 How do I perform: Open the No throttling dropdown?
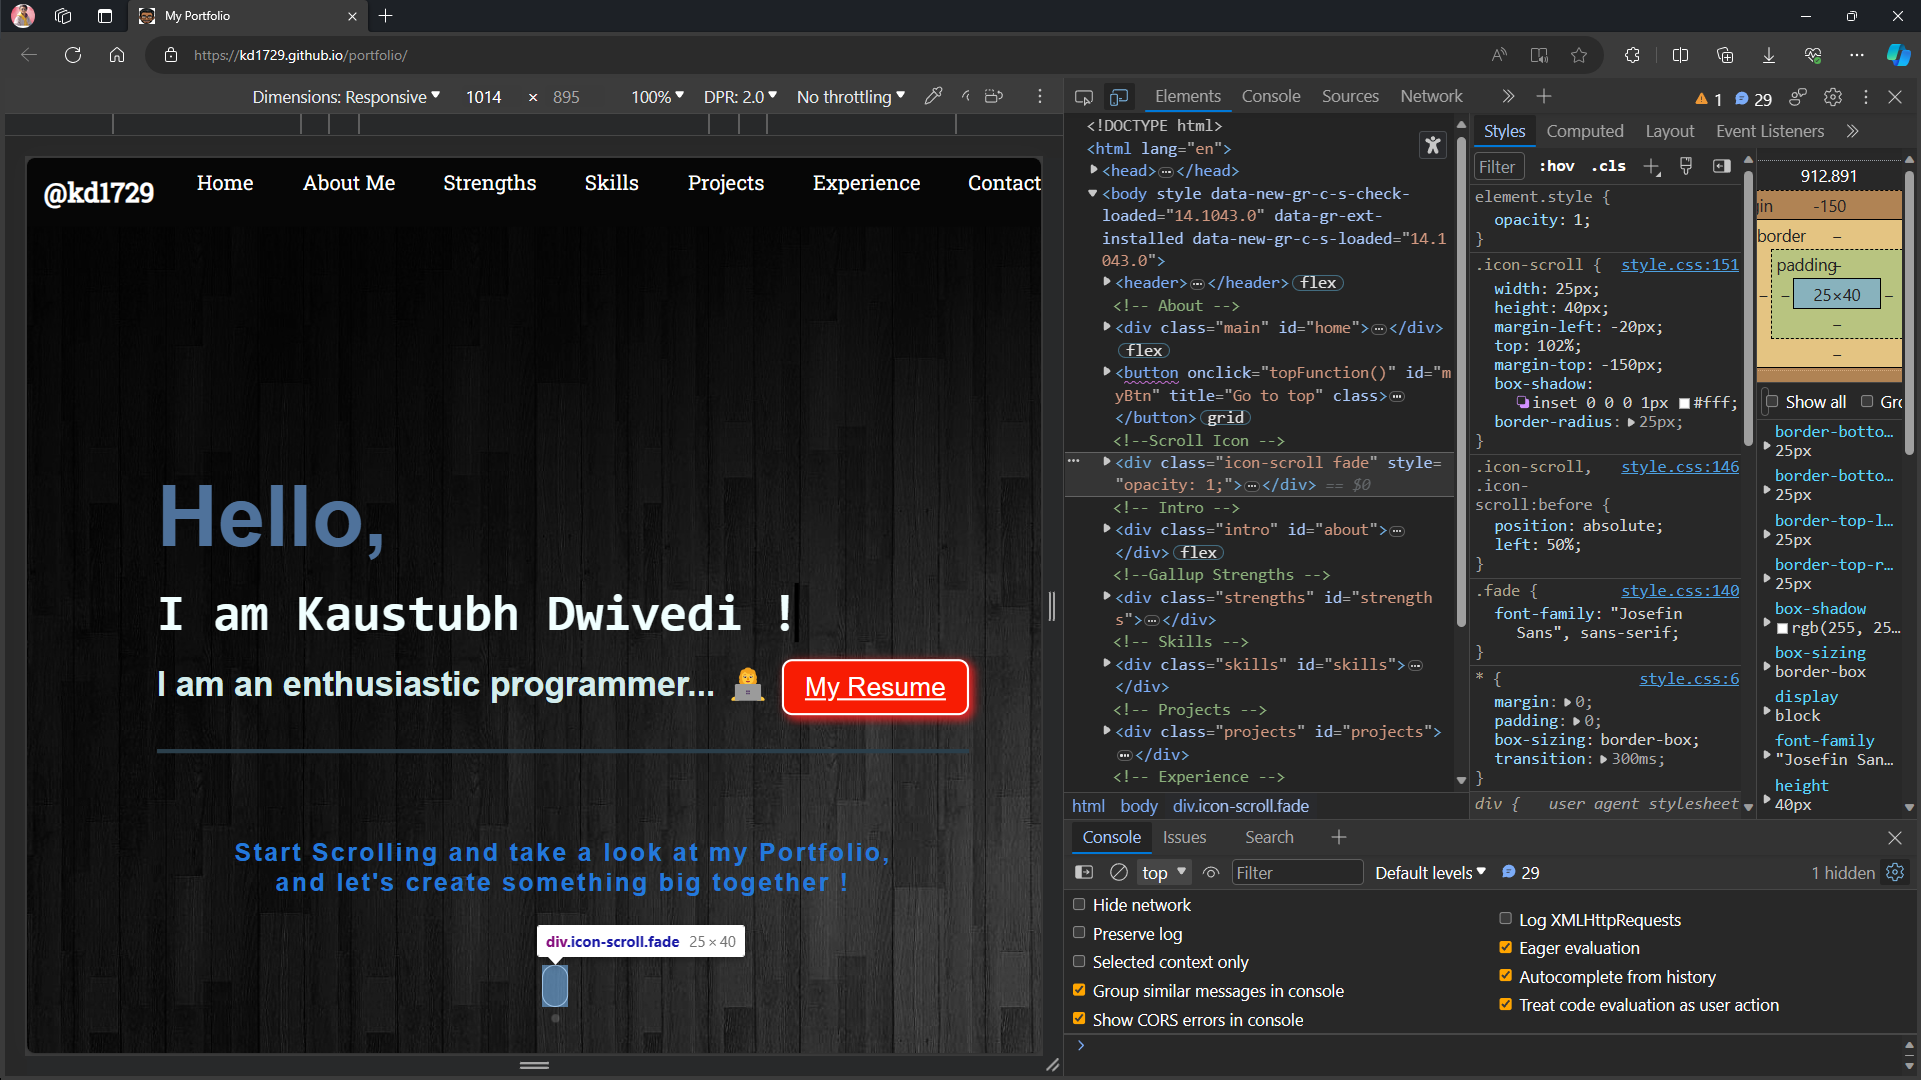pos(849,96)
